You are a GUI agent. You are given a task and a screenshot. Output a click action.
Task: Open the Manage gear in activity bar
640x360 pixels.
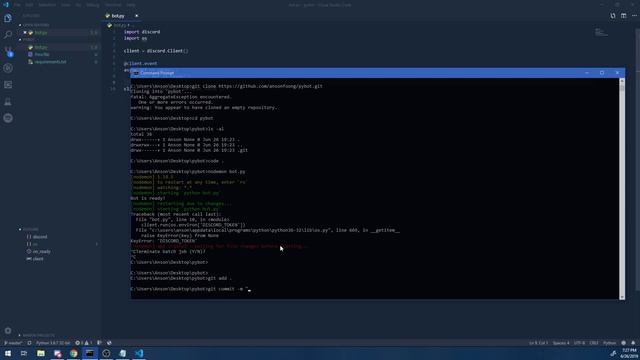tap(8, 331)
